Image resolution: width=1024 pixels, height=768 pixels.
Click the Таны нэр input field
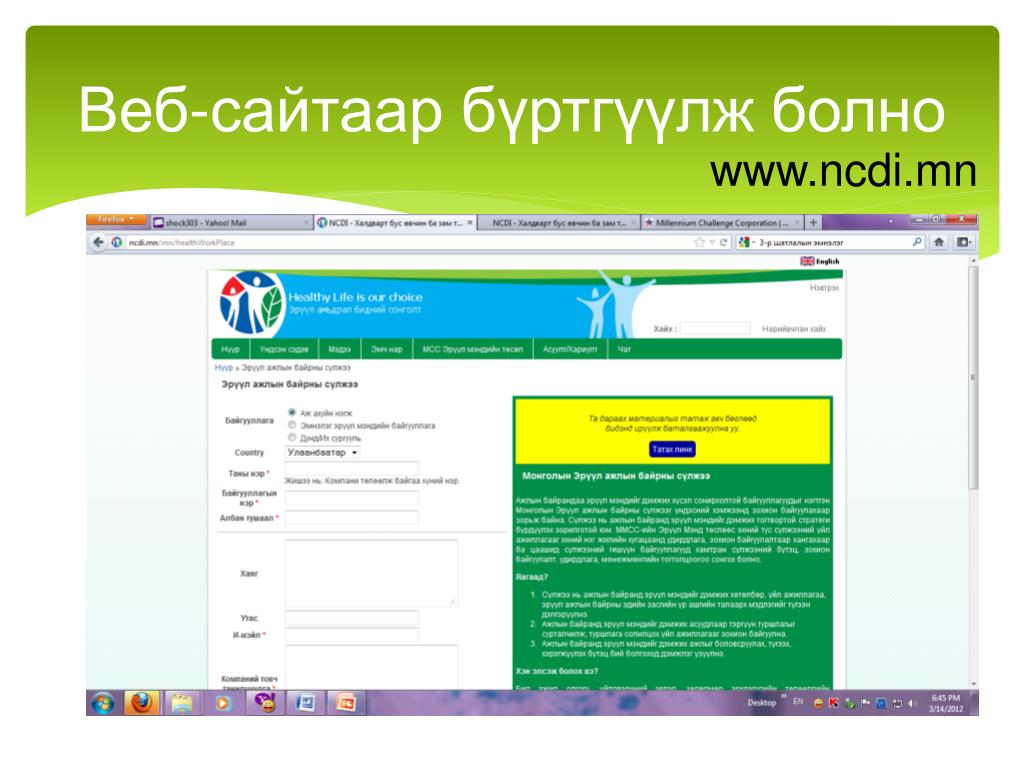(x=351, y=468)
